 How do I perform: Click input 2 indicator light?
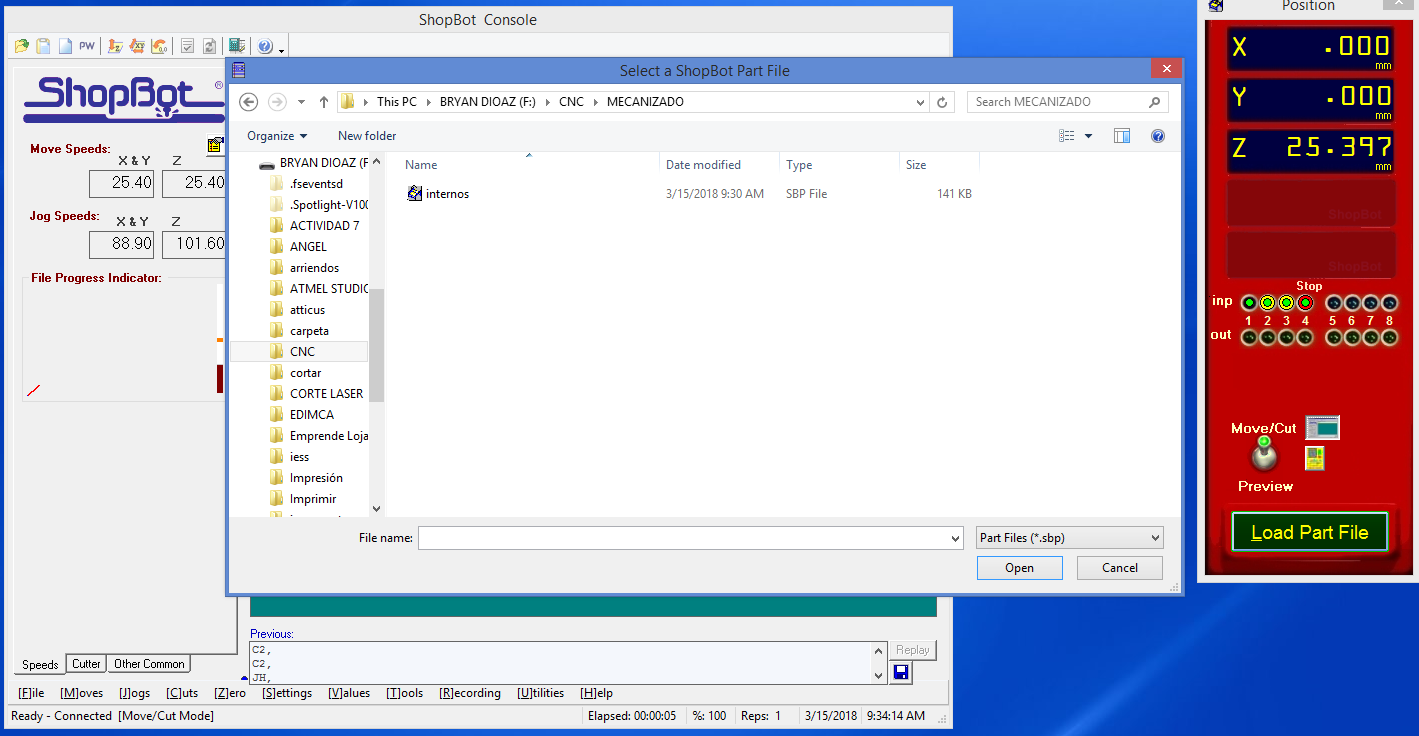tap(1267, 302)
